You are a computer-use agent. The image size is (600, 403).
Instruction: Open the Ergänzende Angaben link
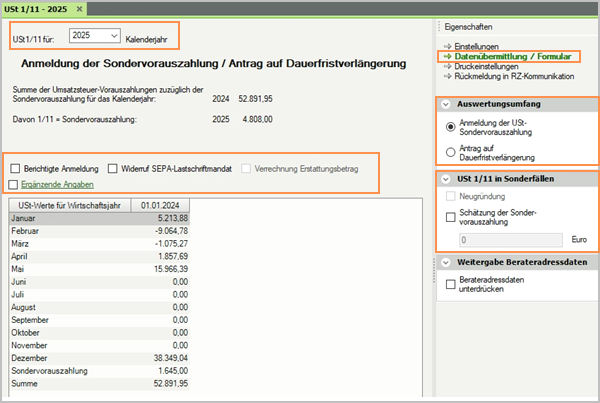pyautogui.click(x=57, y=184)
